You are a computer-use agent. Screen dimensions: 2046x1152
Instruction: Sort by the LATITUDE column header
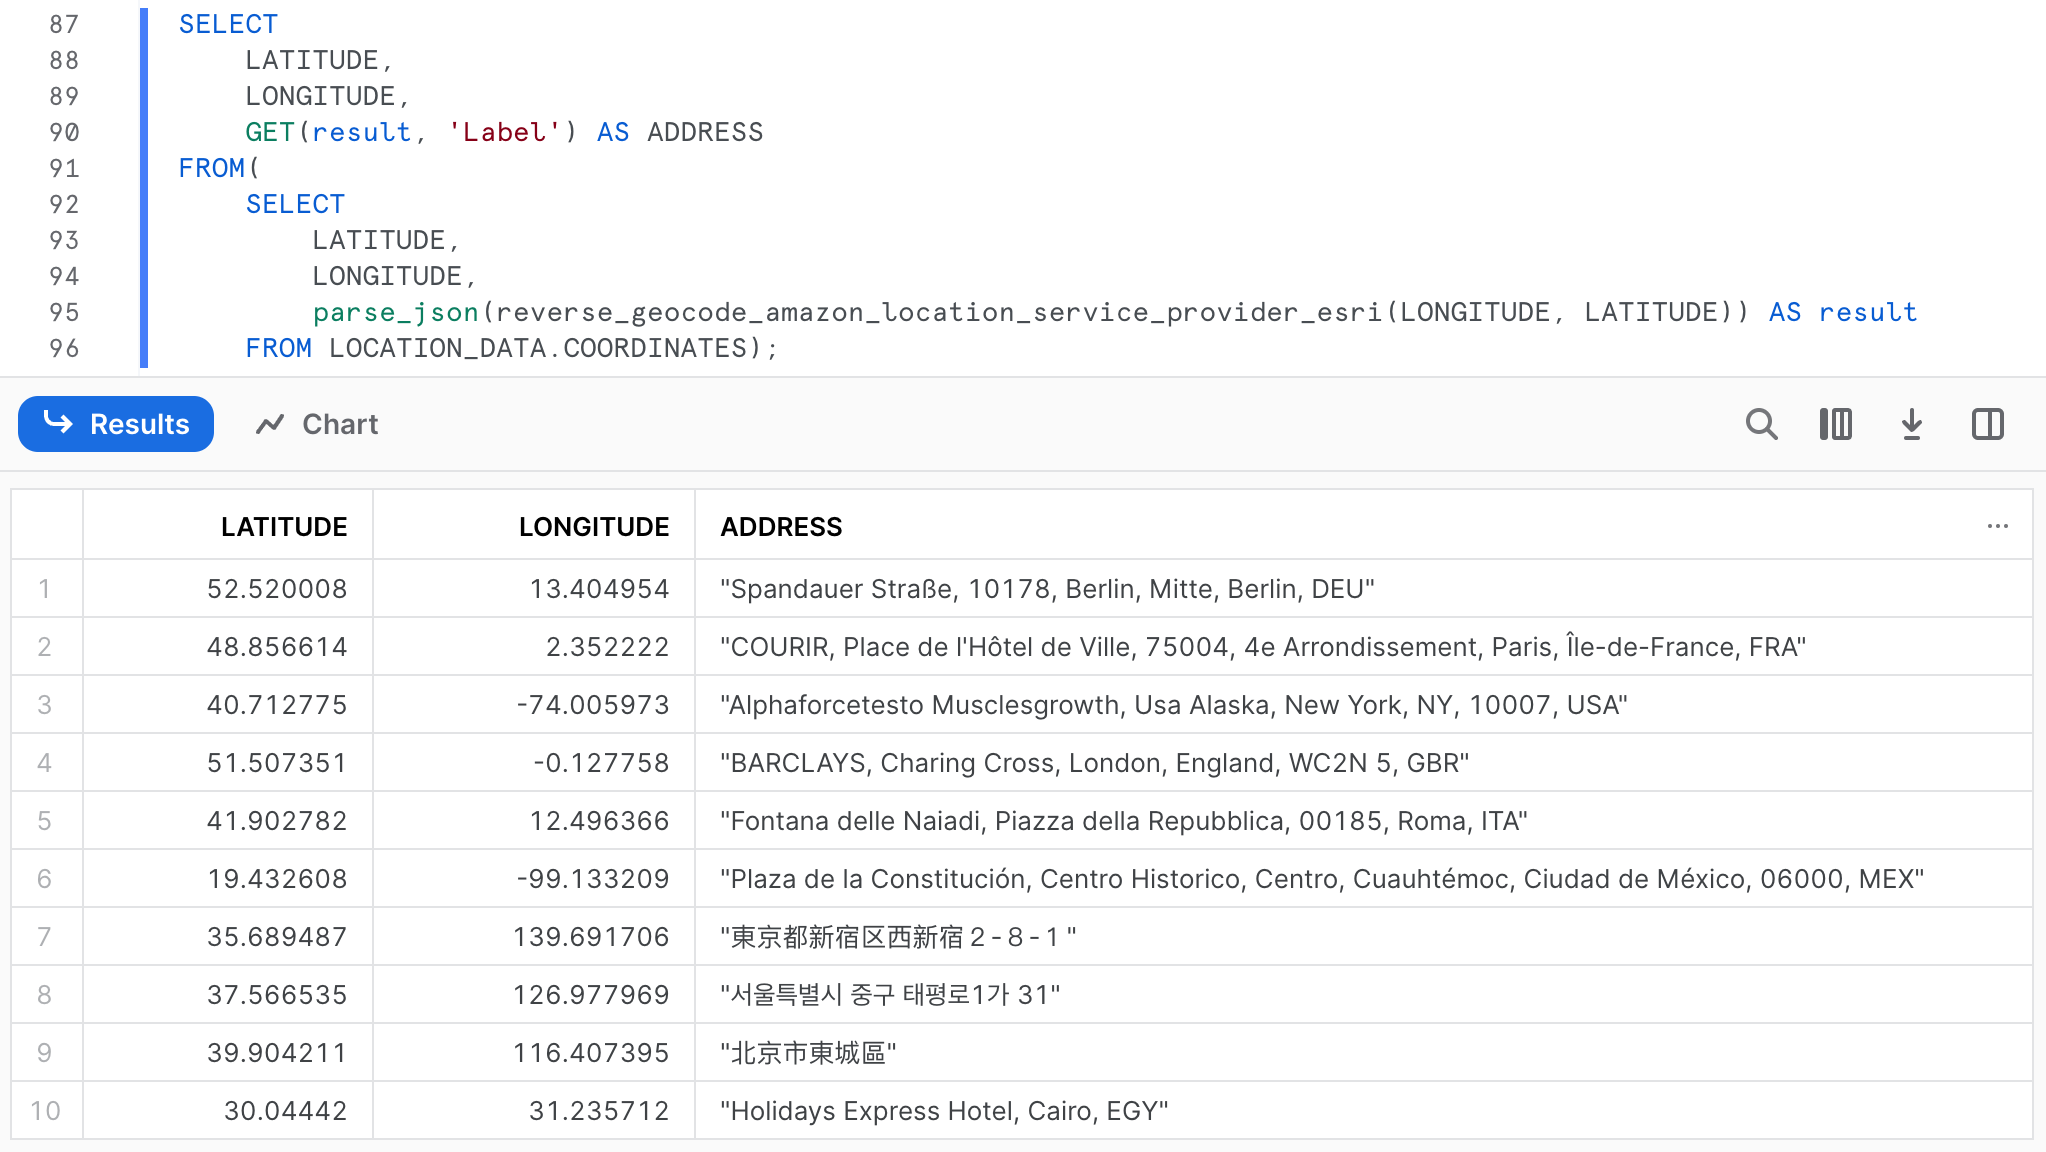tap(284, 525)
